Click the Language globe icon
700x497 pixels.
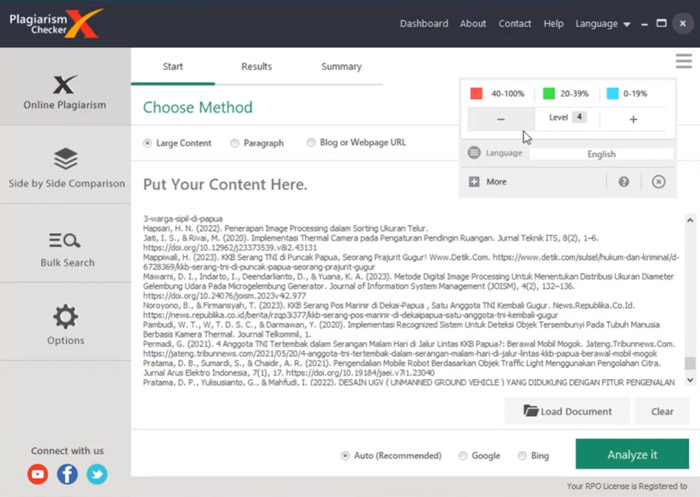(474, 153)
